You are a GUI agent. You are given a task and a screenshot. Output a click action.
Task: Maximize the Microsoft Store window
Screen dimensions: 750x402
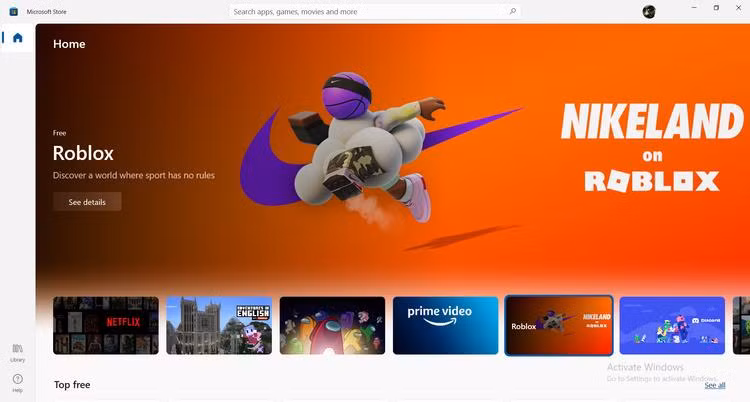tap(716, 8)
